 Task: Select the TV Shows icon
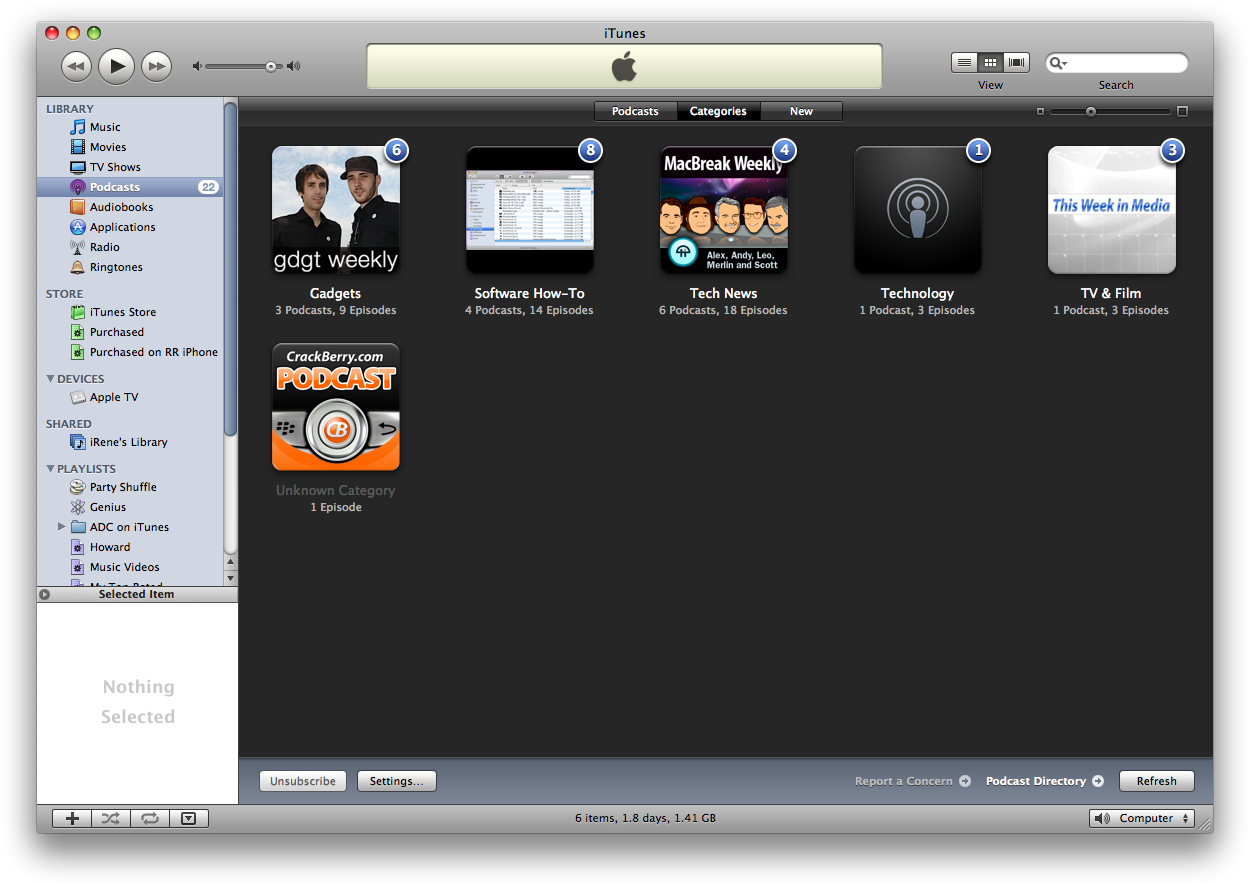(78, 167)
